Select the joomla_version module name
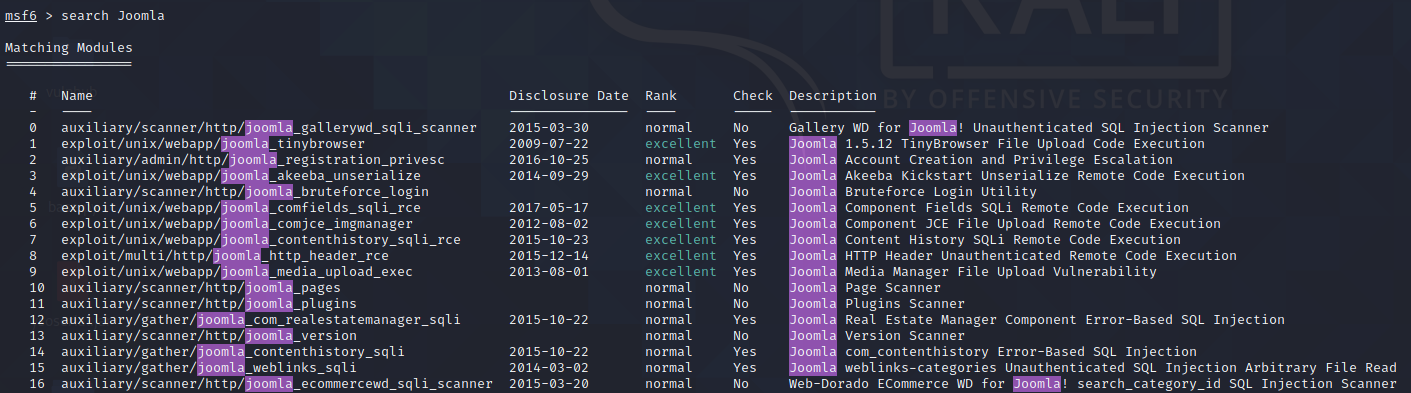 (x=209, y=336)
